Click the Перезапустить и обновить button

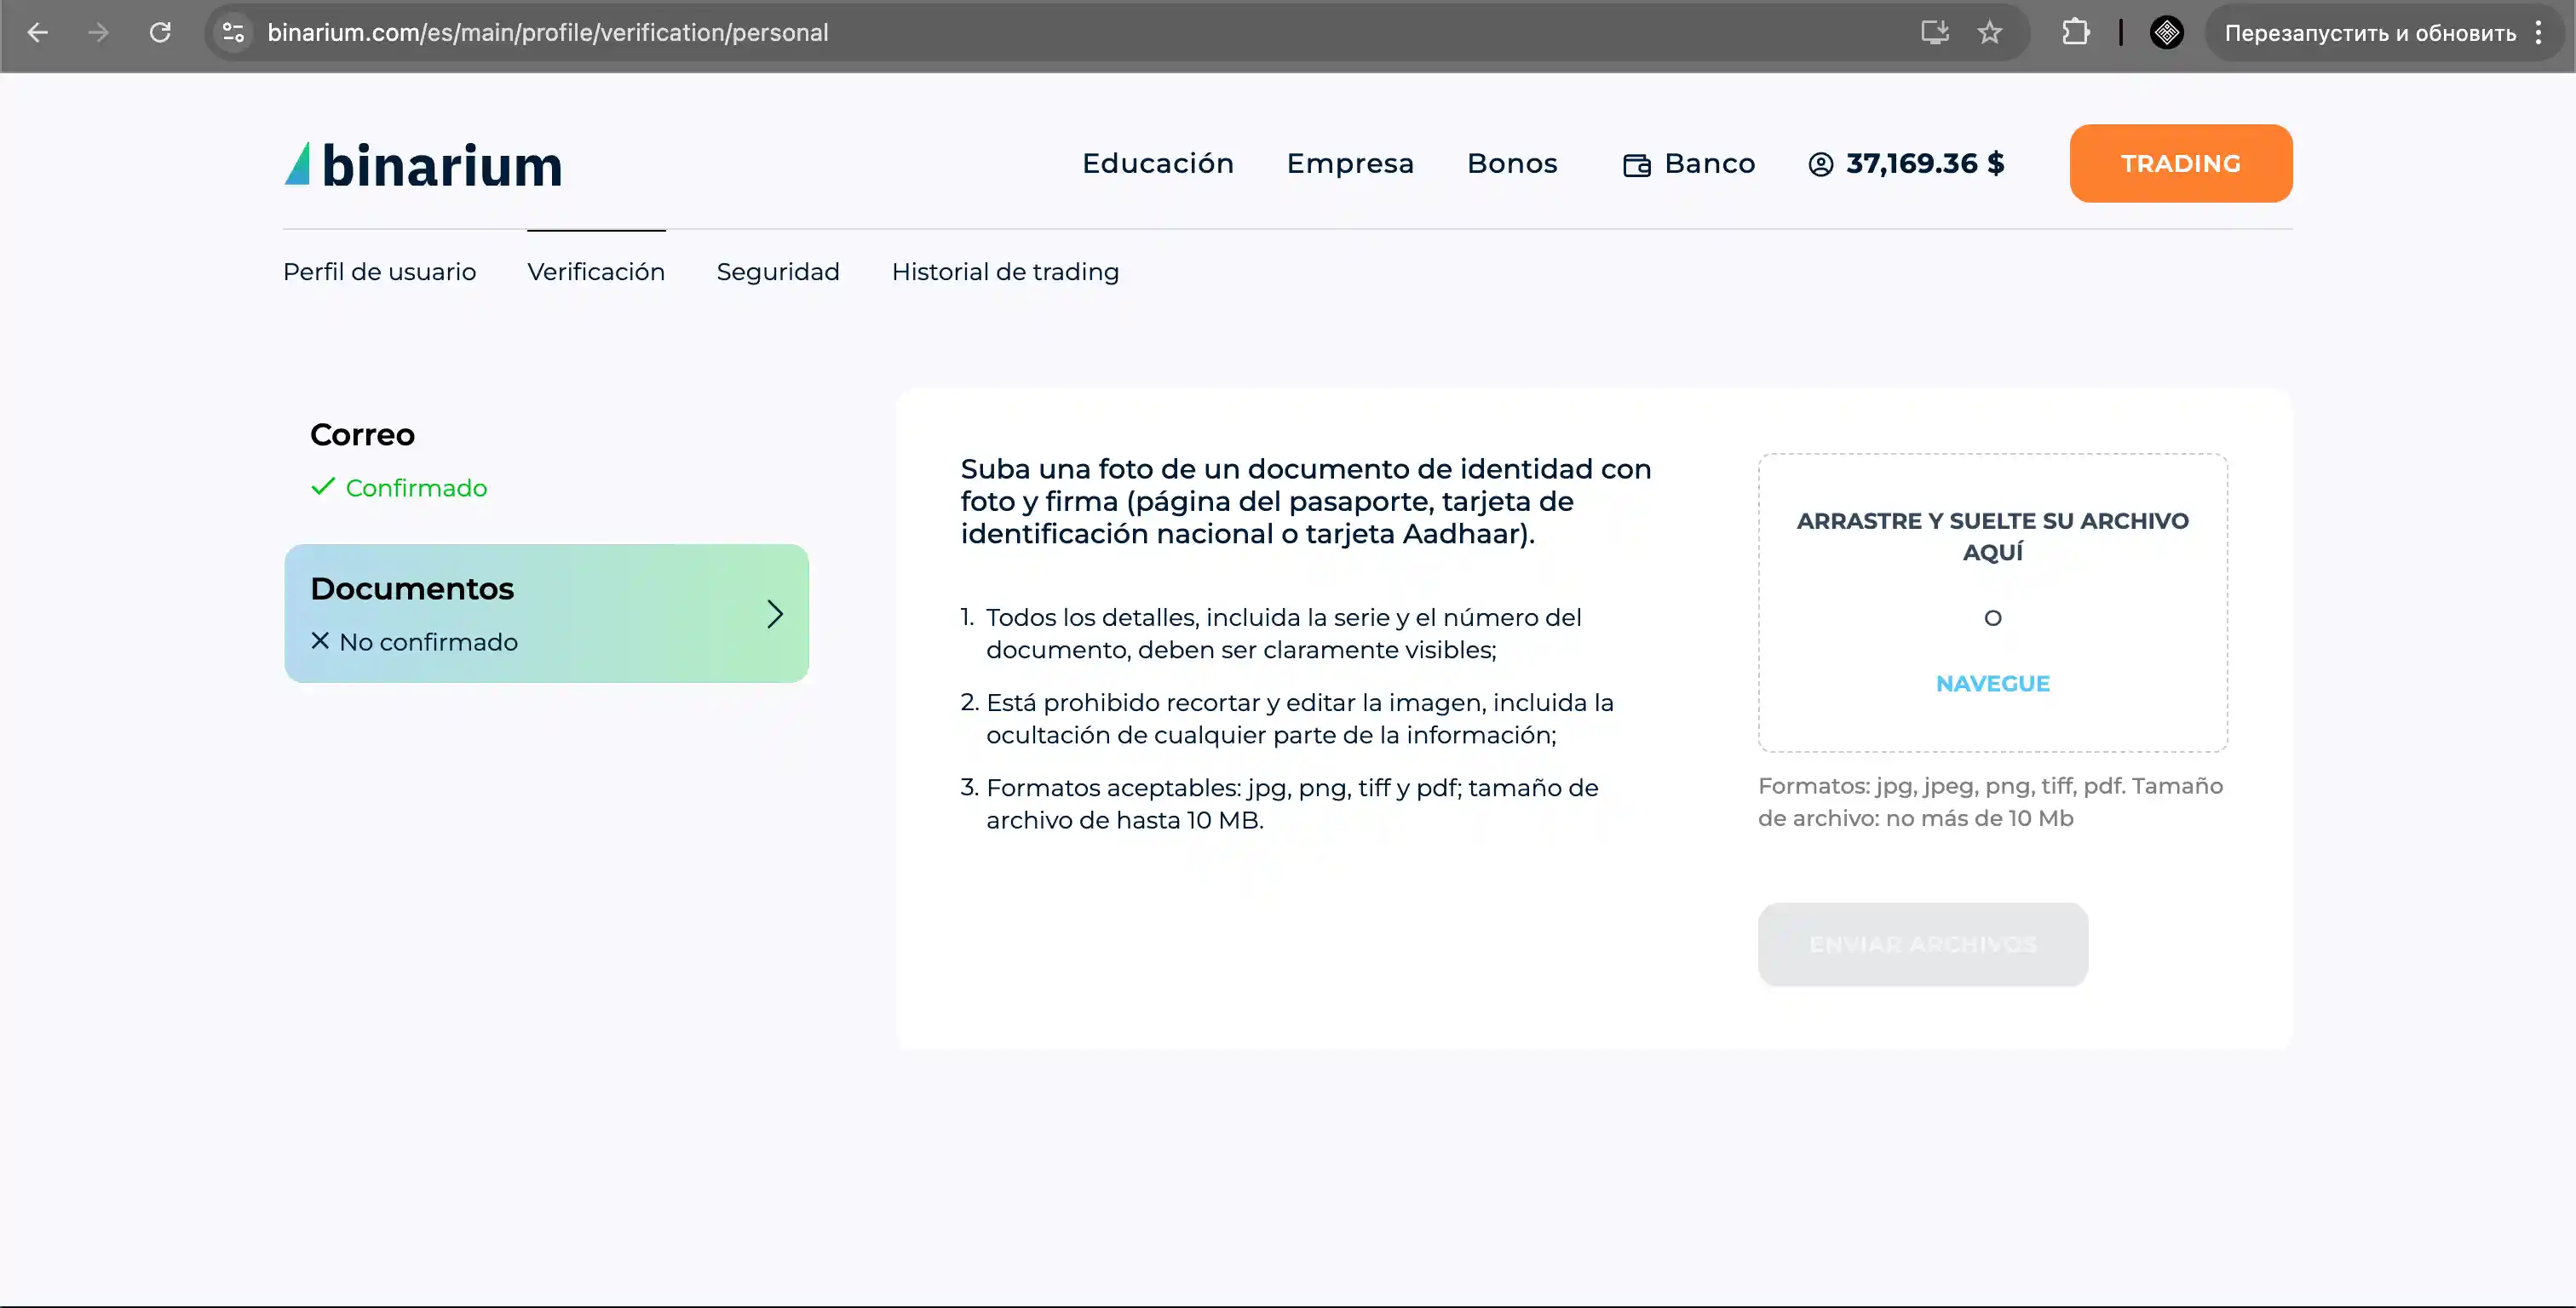pos(2370,32)
